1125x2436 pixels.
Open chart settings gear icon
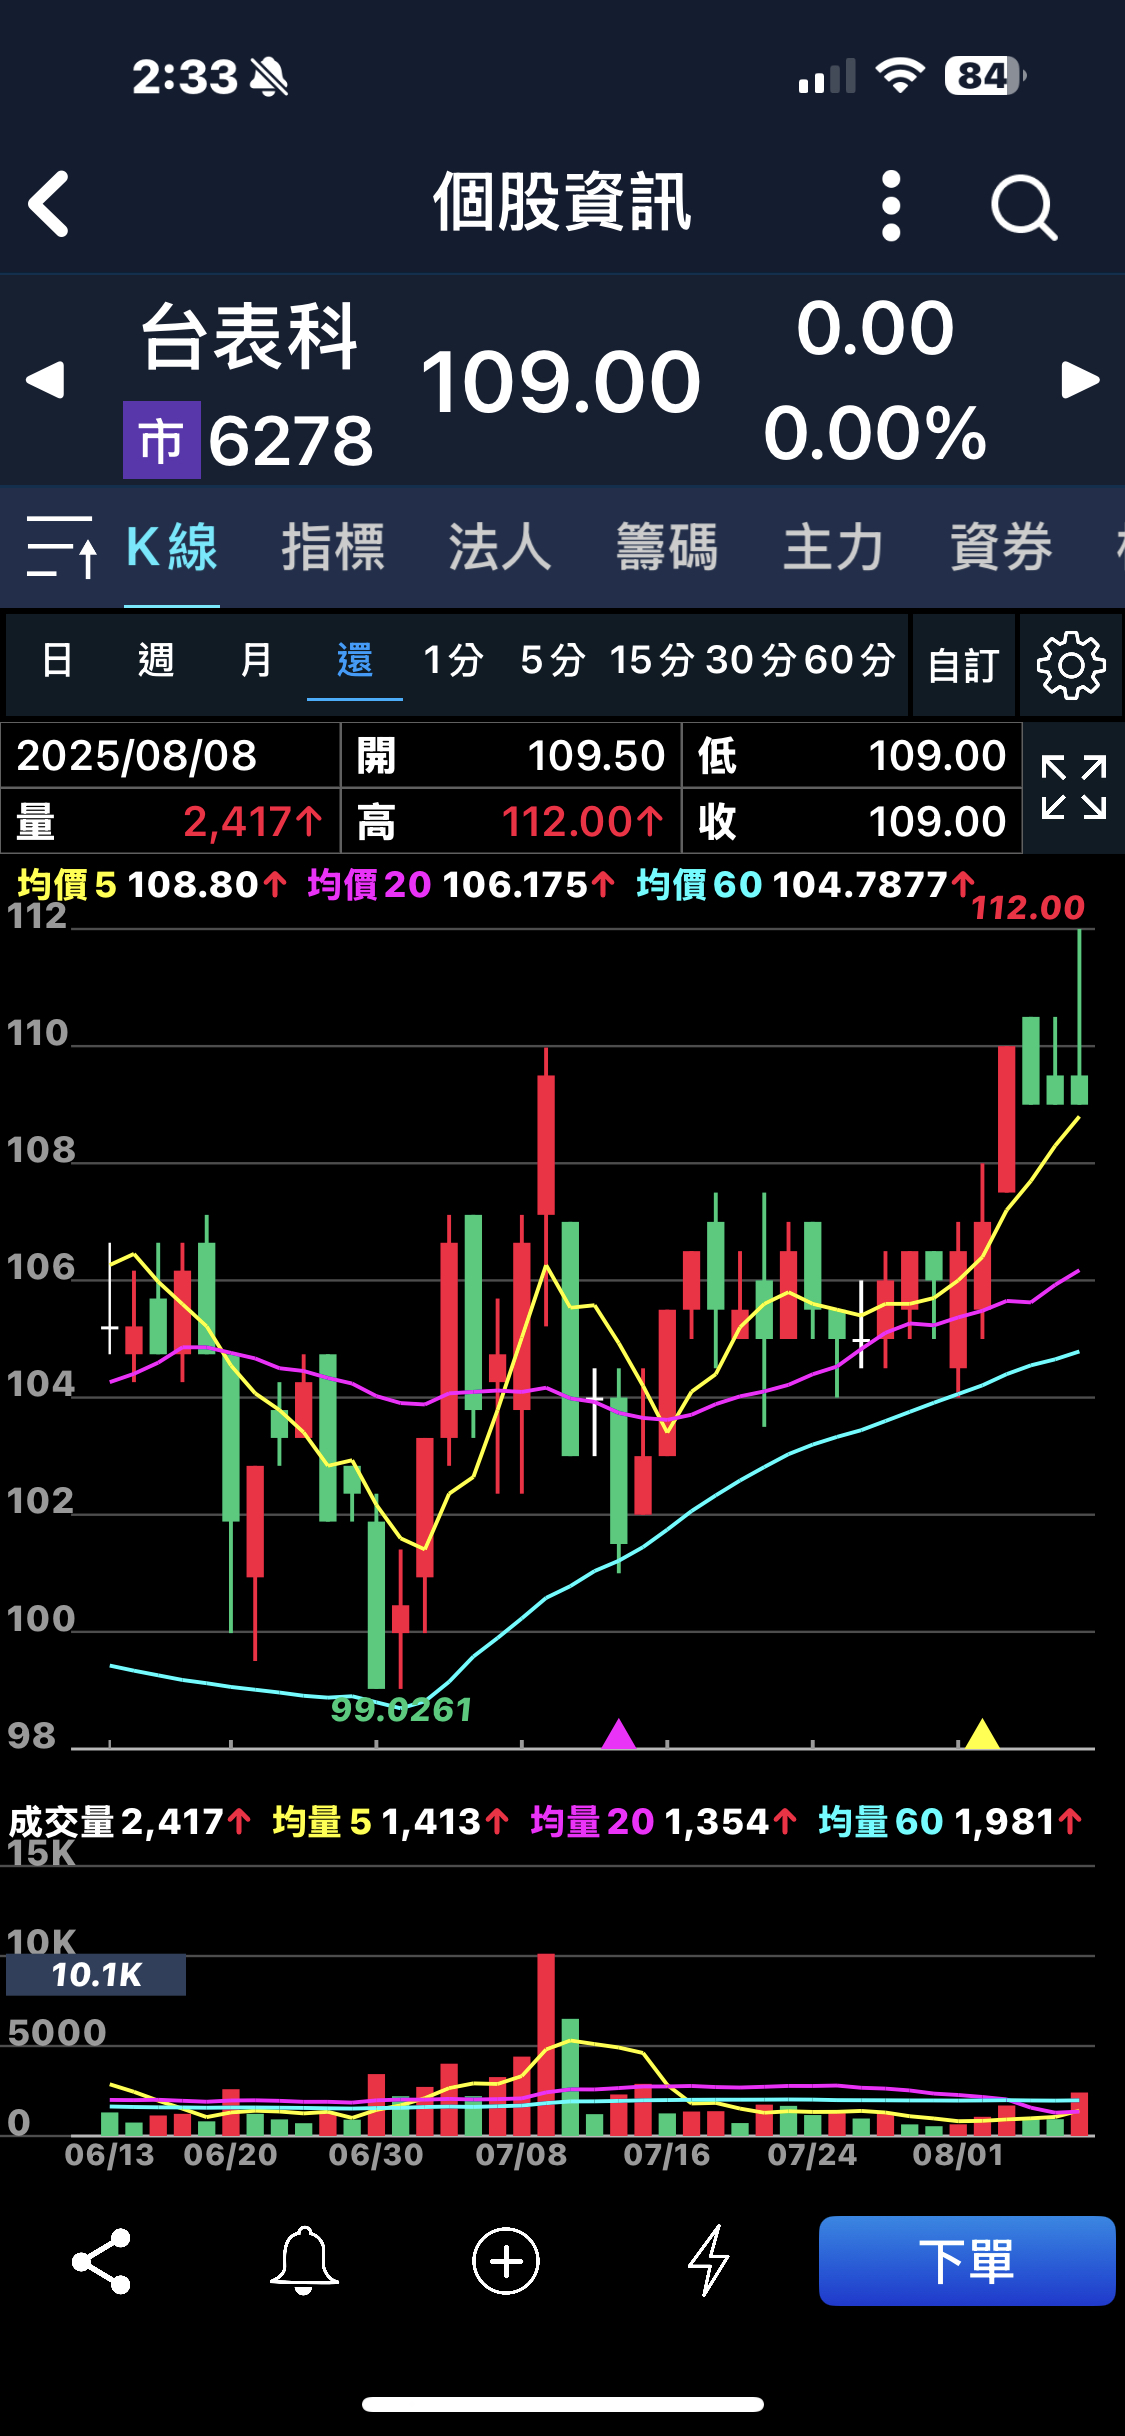coord(1071,665)
